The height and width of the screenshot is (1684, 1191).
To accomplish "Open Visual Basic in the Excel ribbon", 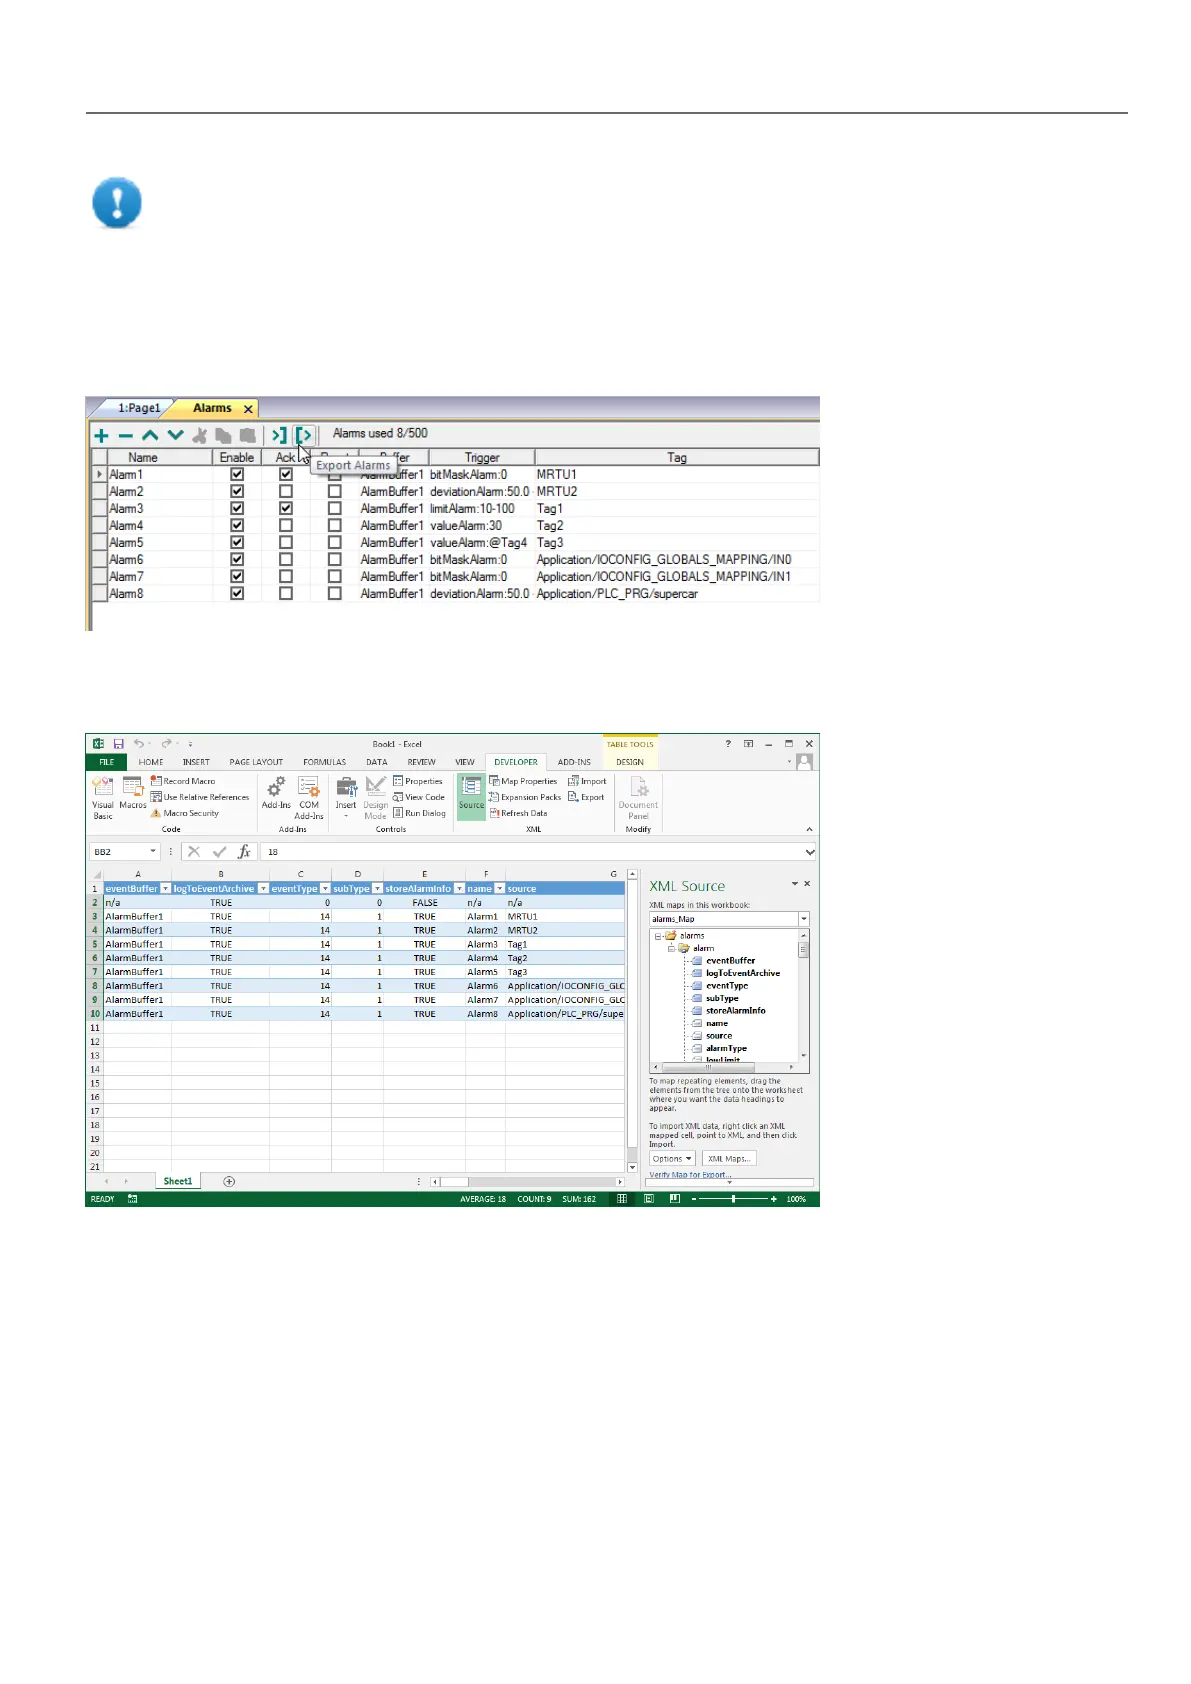I will 103,798.
